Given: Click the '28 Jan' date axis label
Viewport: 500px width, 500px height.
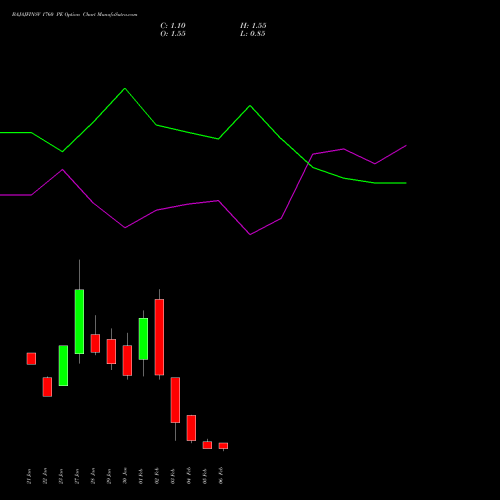Looking at the screenshot, I should point(93,476).
